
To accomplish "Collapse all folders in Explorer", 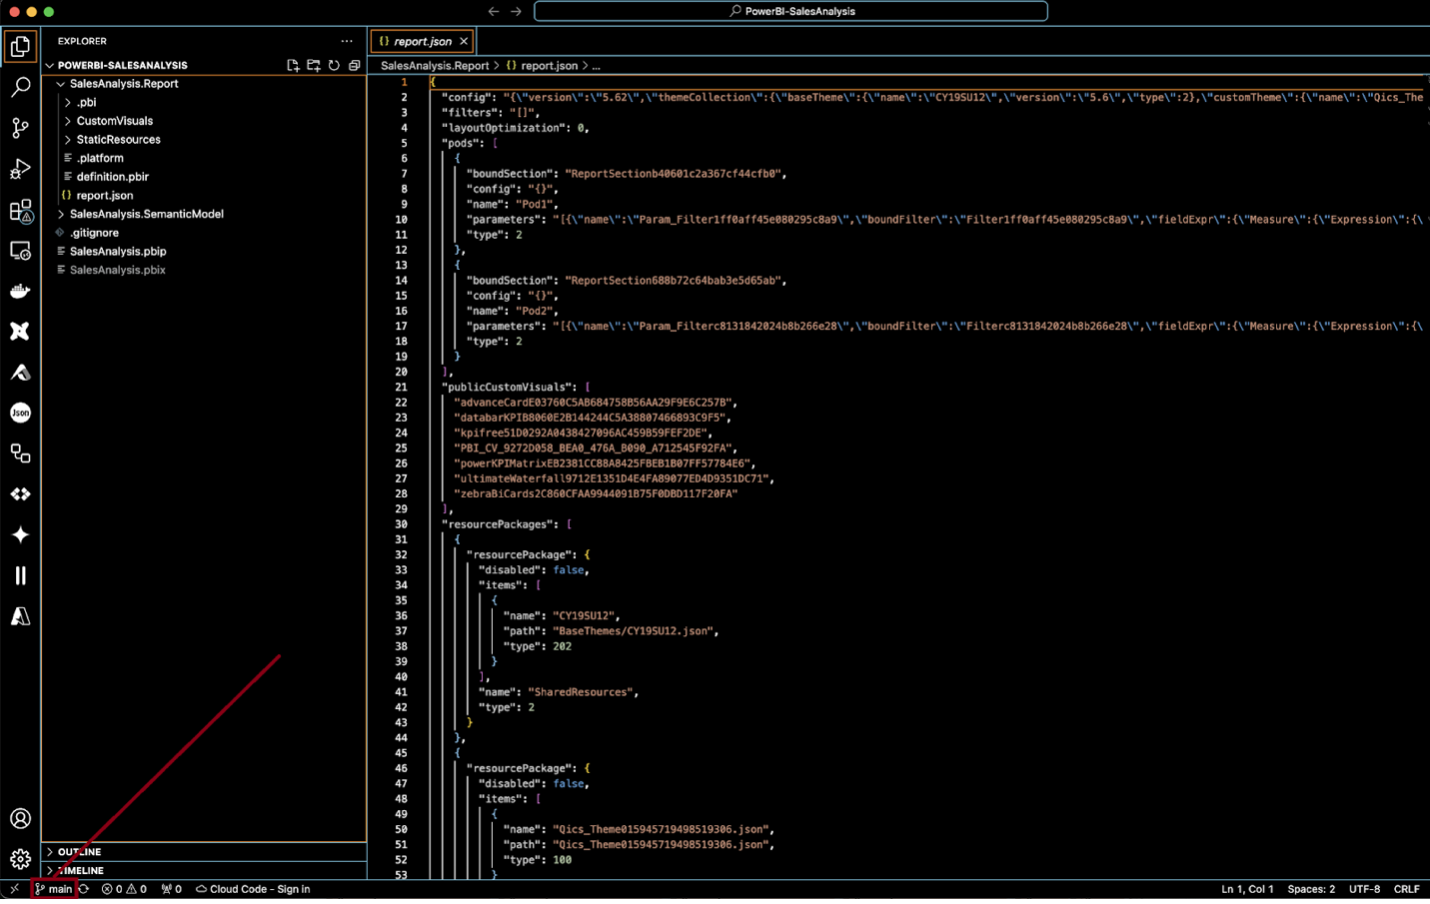I will 354,65.
